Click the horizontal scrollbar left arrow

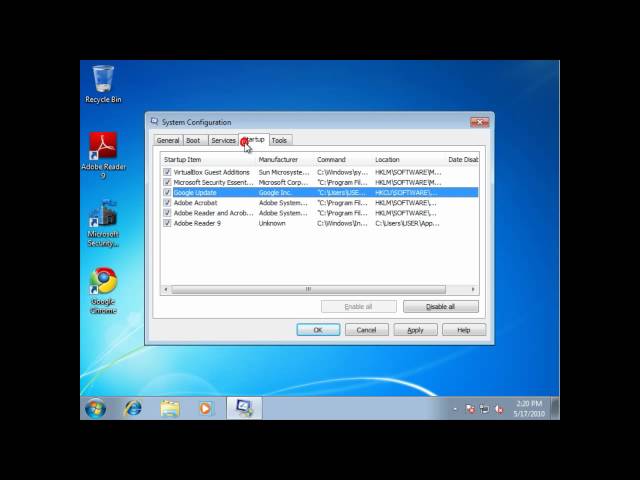[166, 289]
